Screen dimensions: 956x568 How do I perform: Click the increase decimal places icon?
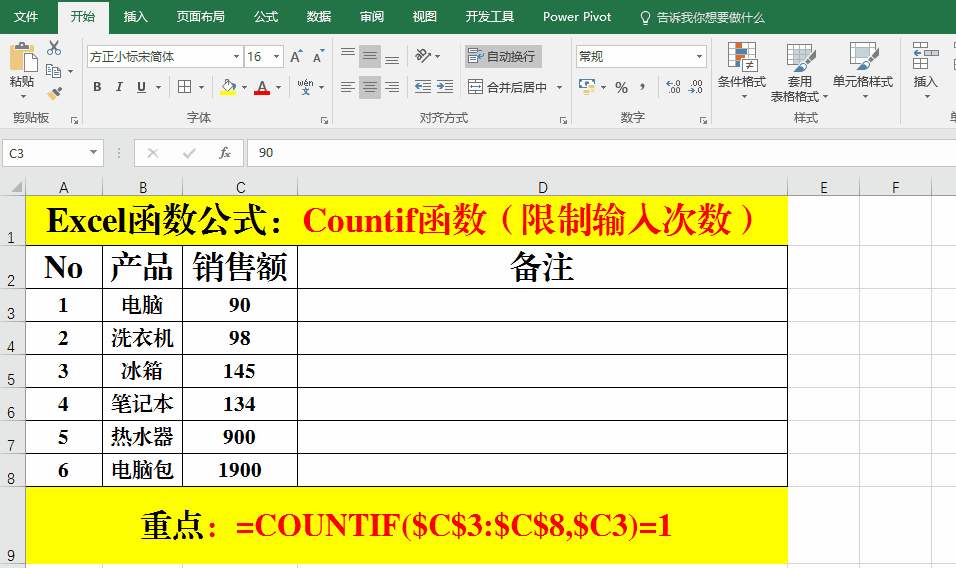click(x=673, y=87)
